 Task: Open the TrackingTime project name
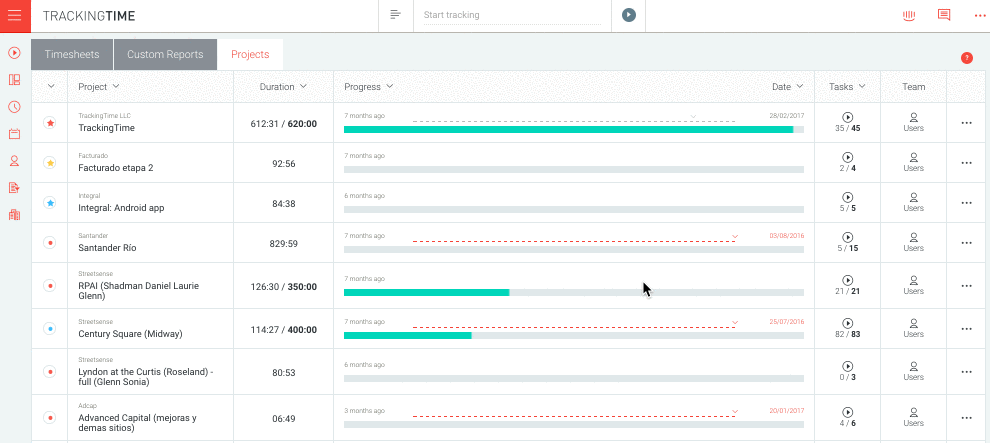pyautogui.click(x=107, y=127)
